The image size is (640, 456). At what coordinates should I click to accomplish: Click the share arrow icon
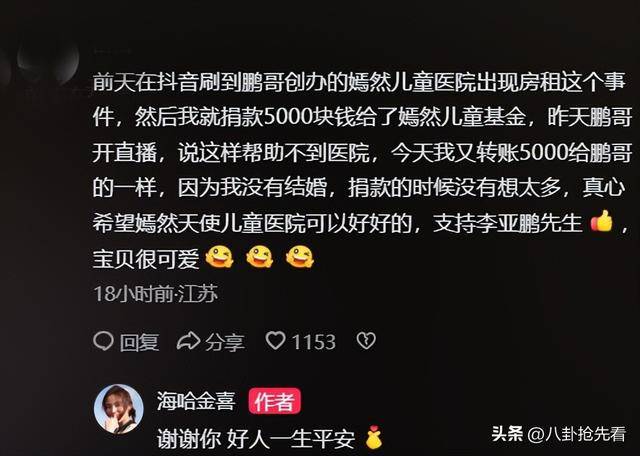pos(188,341)
